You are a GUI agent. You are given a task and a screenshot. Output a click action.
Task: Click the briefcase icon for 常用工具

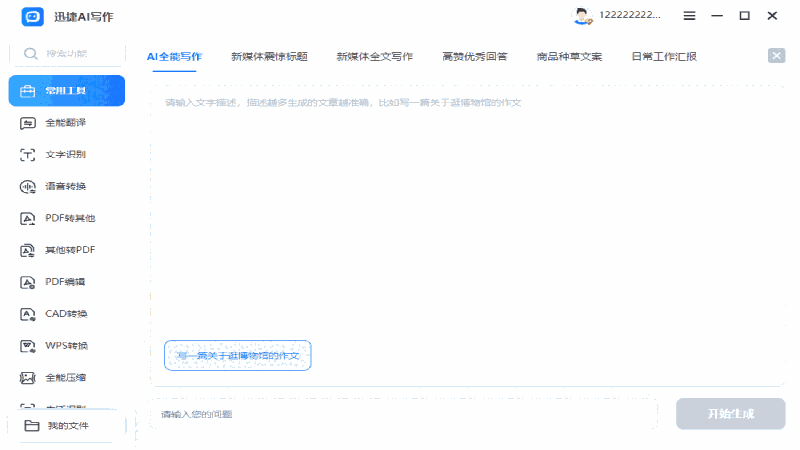click(x=28, y=91)
